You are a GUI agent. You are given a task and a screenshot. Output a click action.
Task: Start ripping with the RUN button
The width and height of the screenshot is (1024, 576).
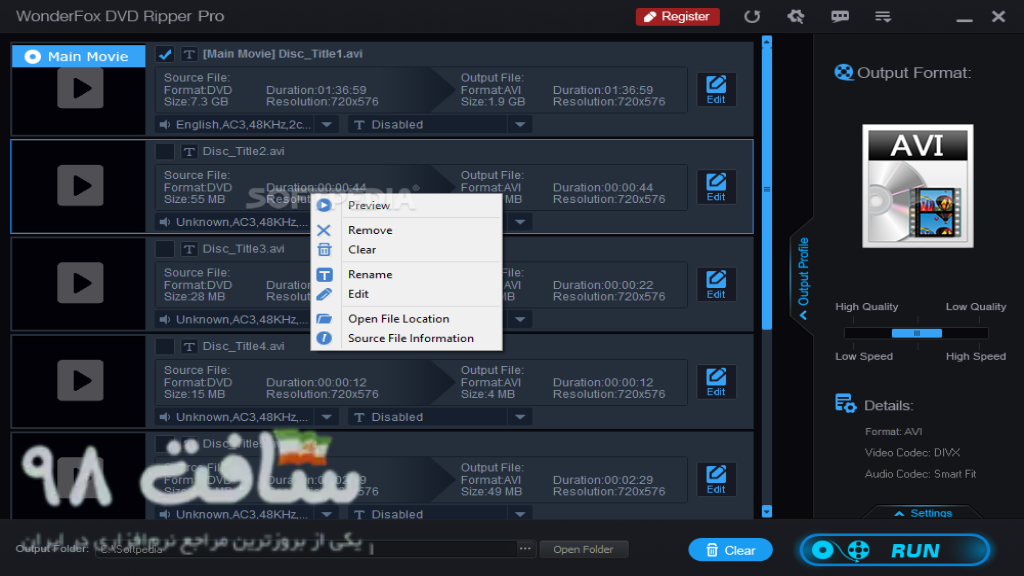(x=895, y=550)
